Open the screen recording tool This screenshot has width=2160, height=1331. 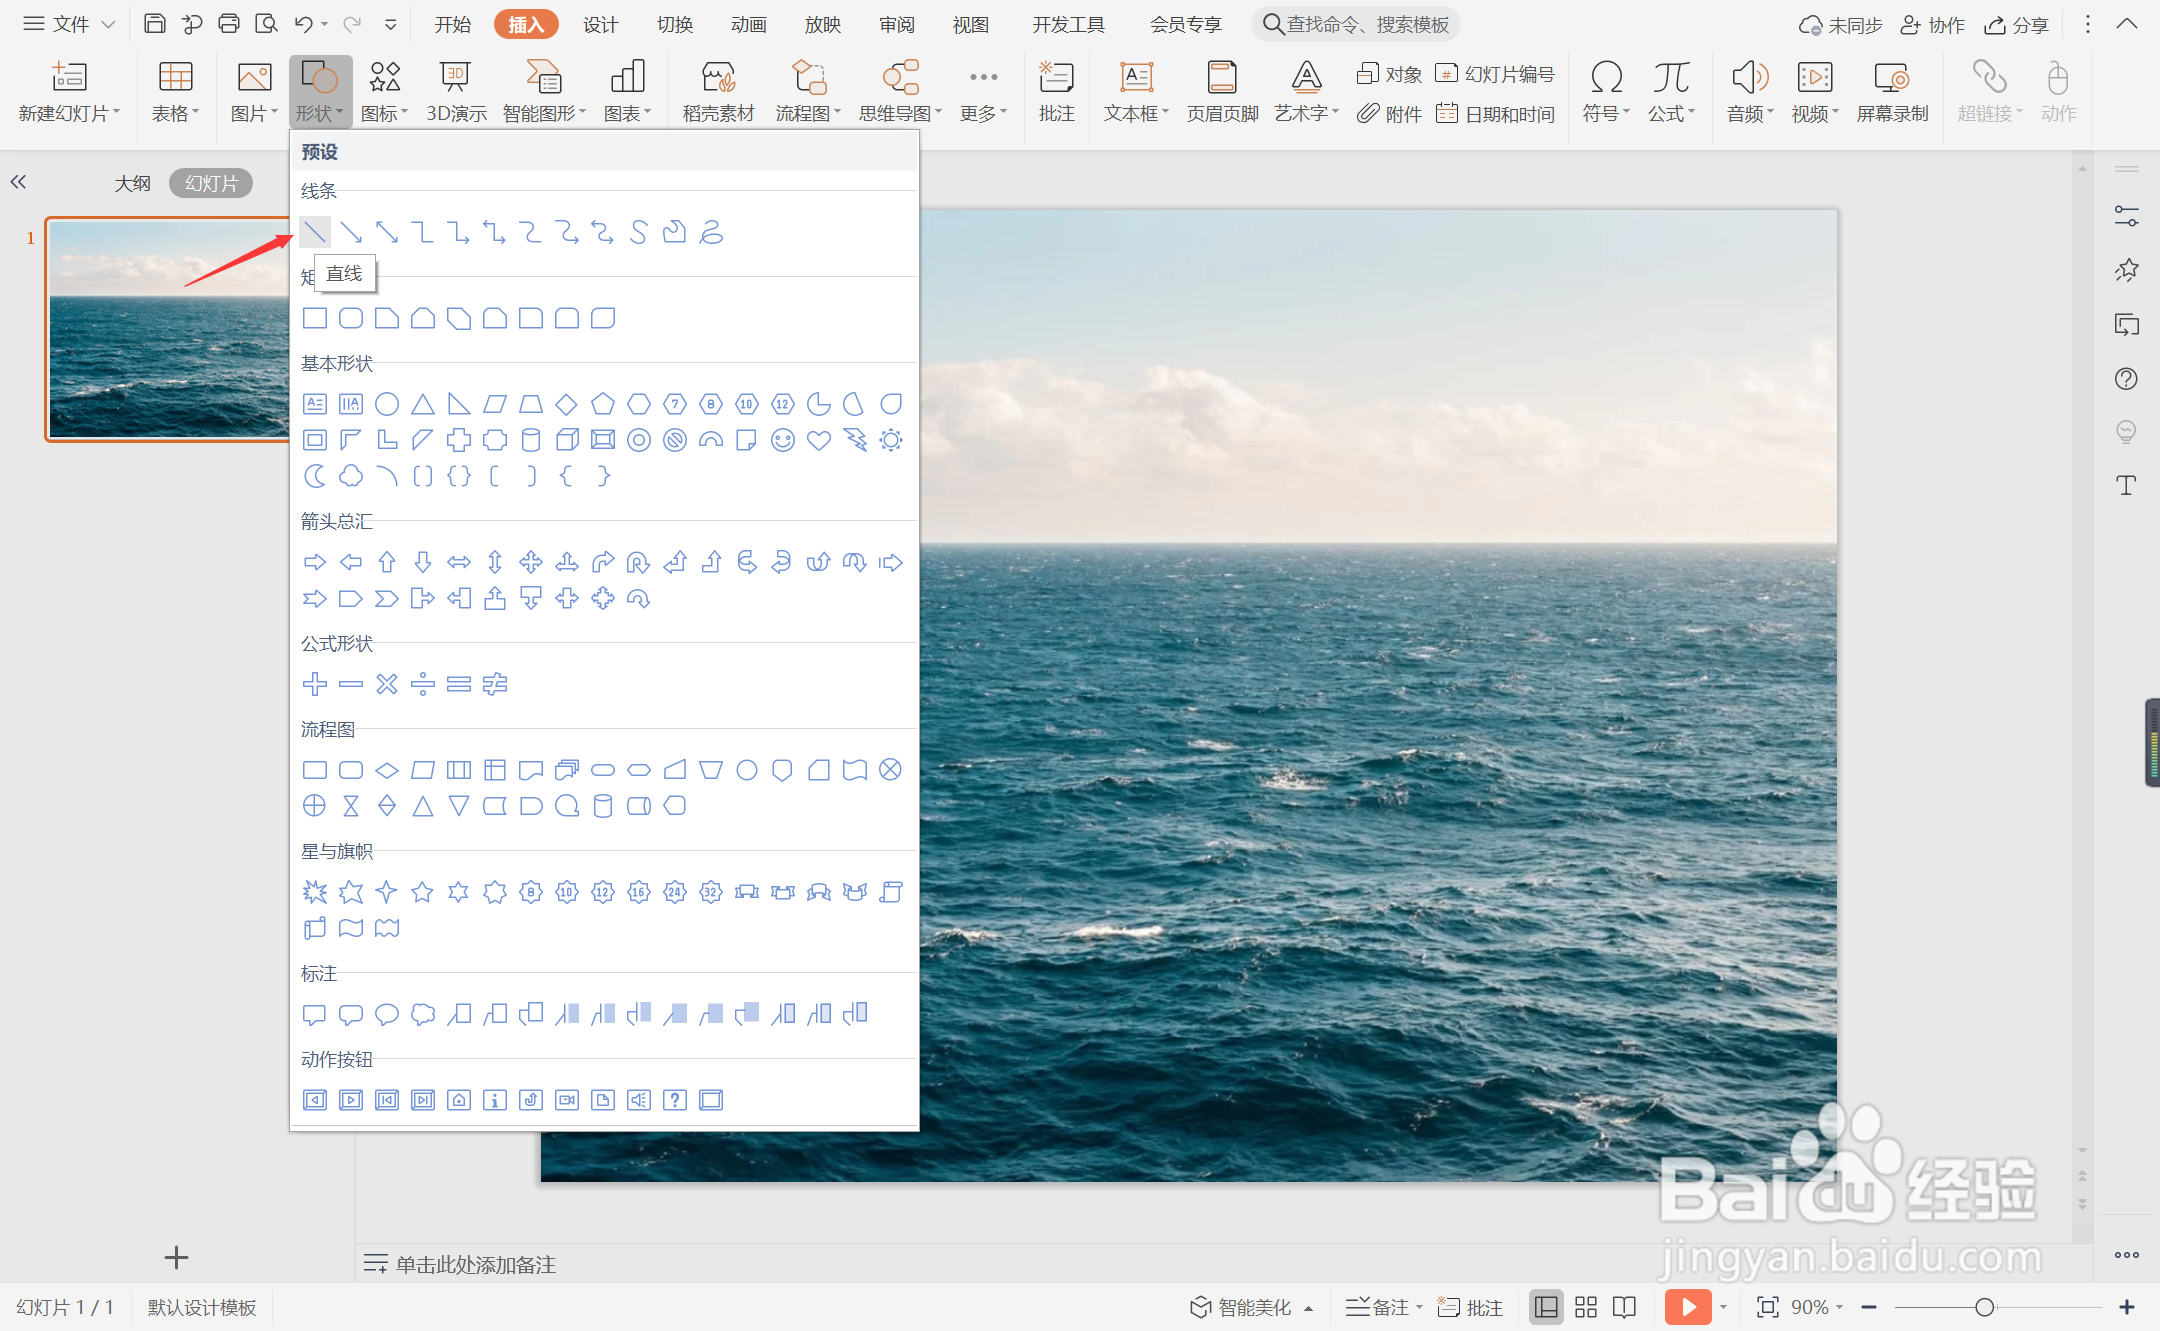point(1892,91)
